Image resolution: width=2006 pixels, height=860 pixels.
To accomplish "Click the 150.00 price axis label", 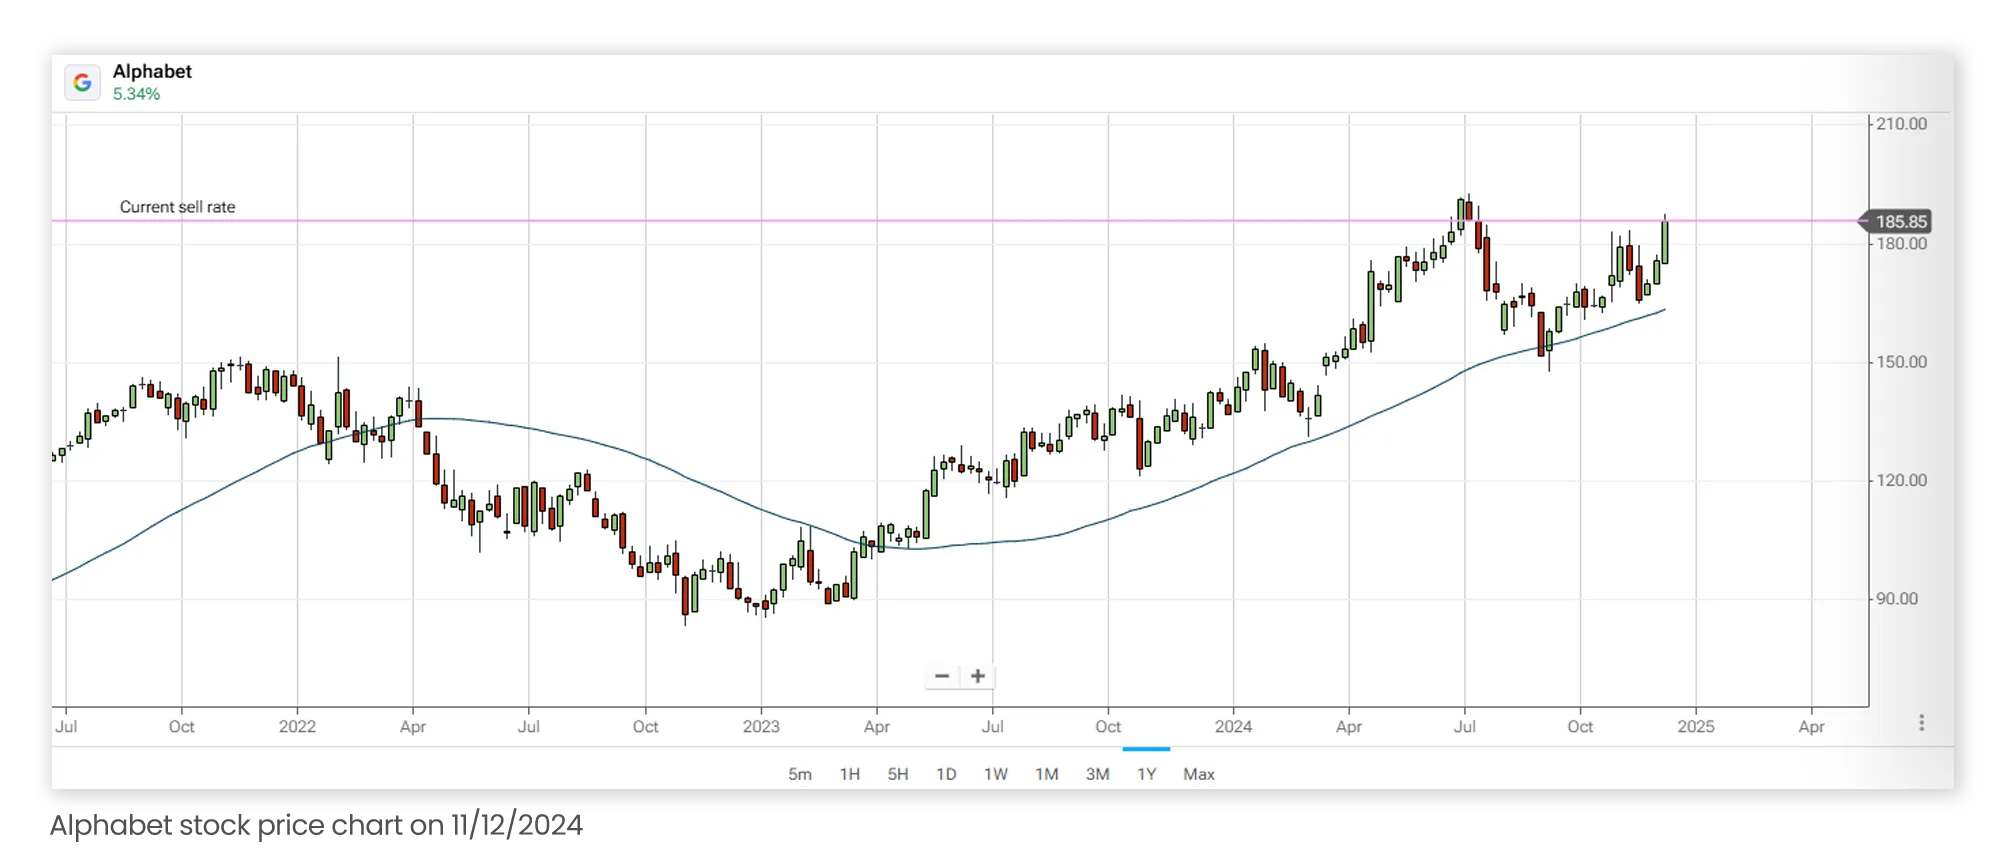I will pyautogui.click(x=1901, y=362).
